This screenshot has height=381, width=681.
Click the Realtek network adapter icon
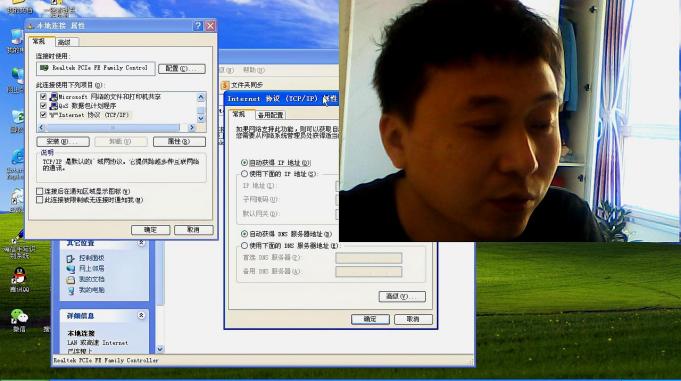(44, 68)
